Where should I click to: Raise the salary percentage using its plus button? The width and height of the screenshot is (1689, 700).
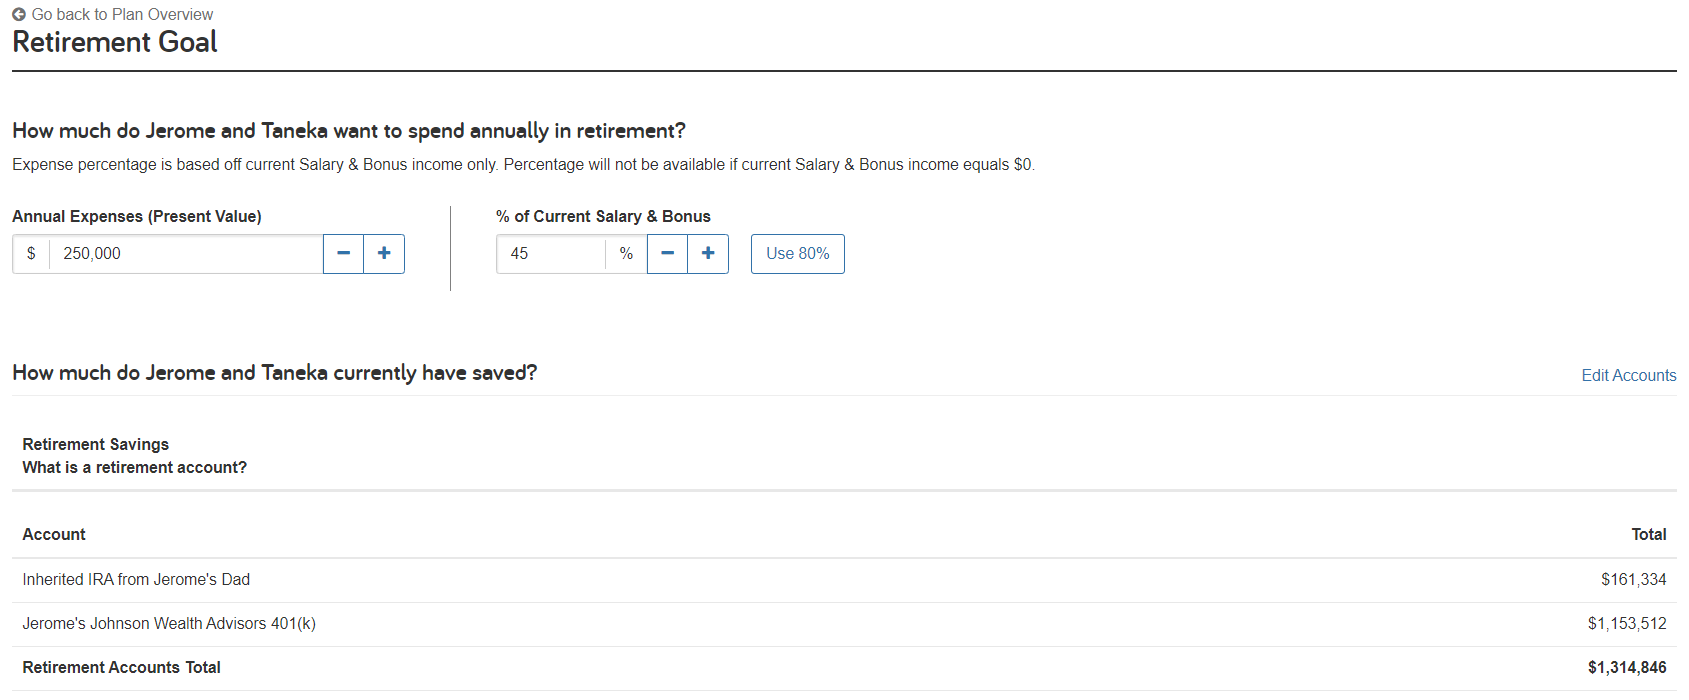click(x=708, y=254)
